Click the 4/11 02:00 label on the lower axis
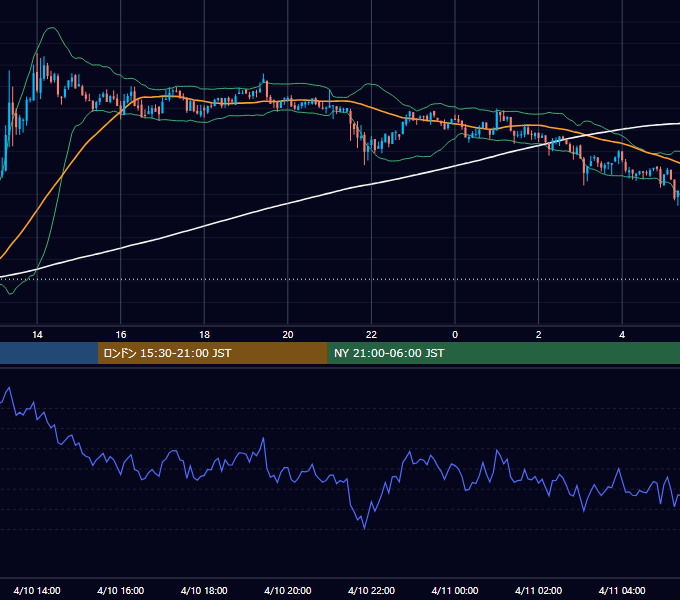The image size is (680, 600). pyautogui.click(x=539, y=590)
